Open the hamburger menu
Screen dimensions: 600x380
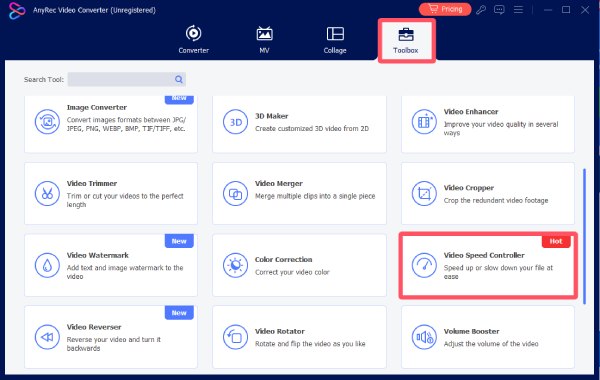518,9
